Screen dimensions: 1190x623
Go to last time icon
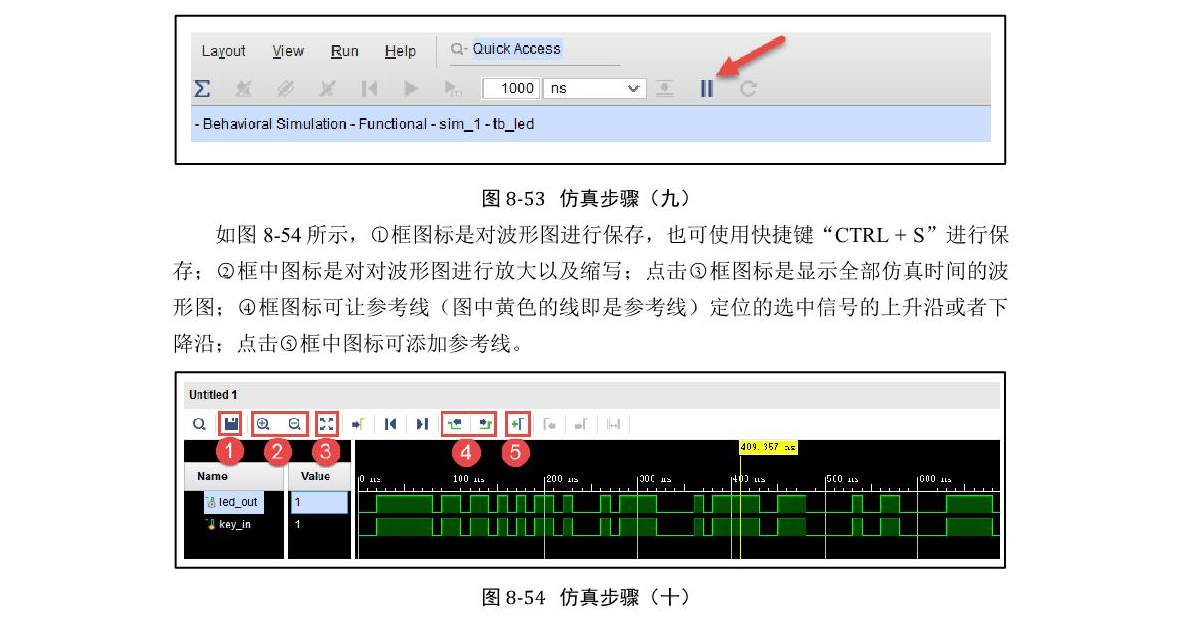422,424
